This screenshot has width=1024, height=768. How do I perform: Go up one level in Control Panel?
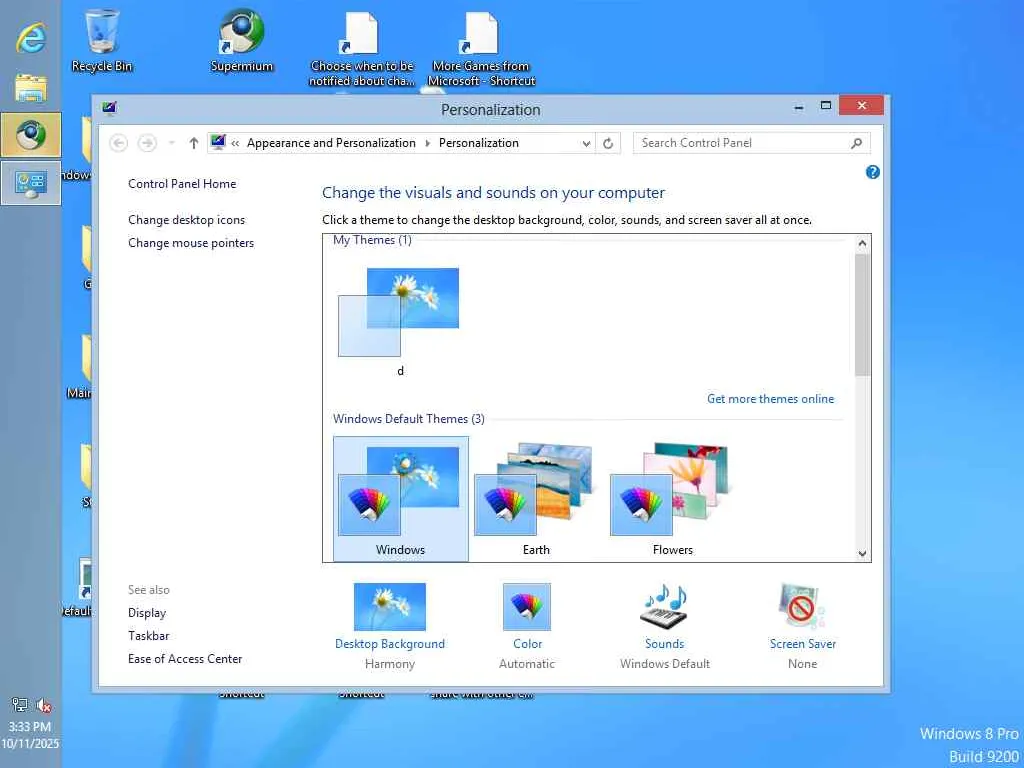coord(193,143)
